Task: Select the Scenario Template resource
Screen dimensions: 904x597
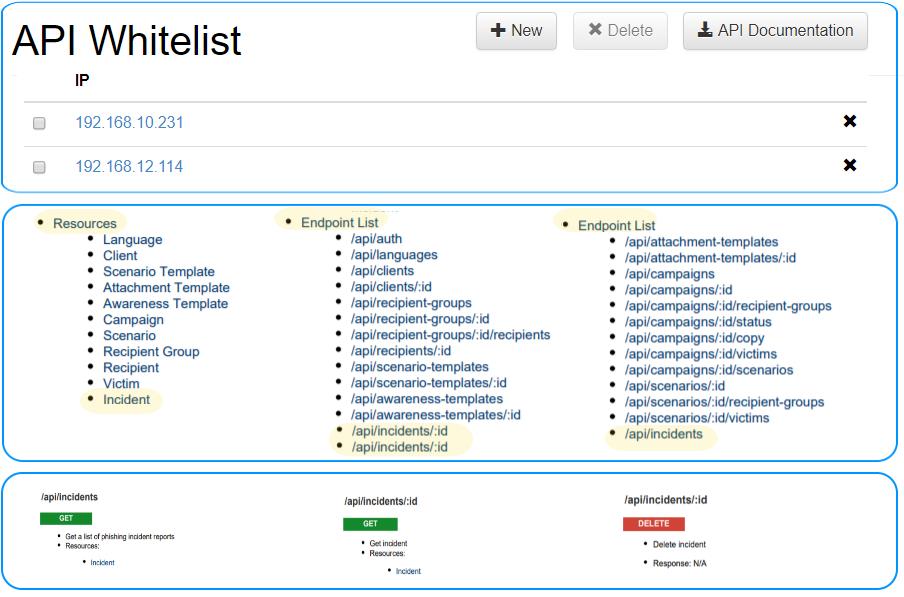Action: click(x=159, y=271)
